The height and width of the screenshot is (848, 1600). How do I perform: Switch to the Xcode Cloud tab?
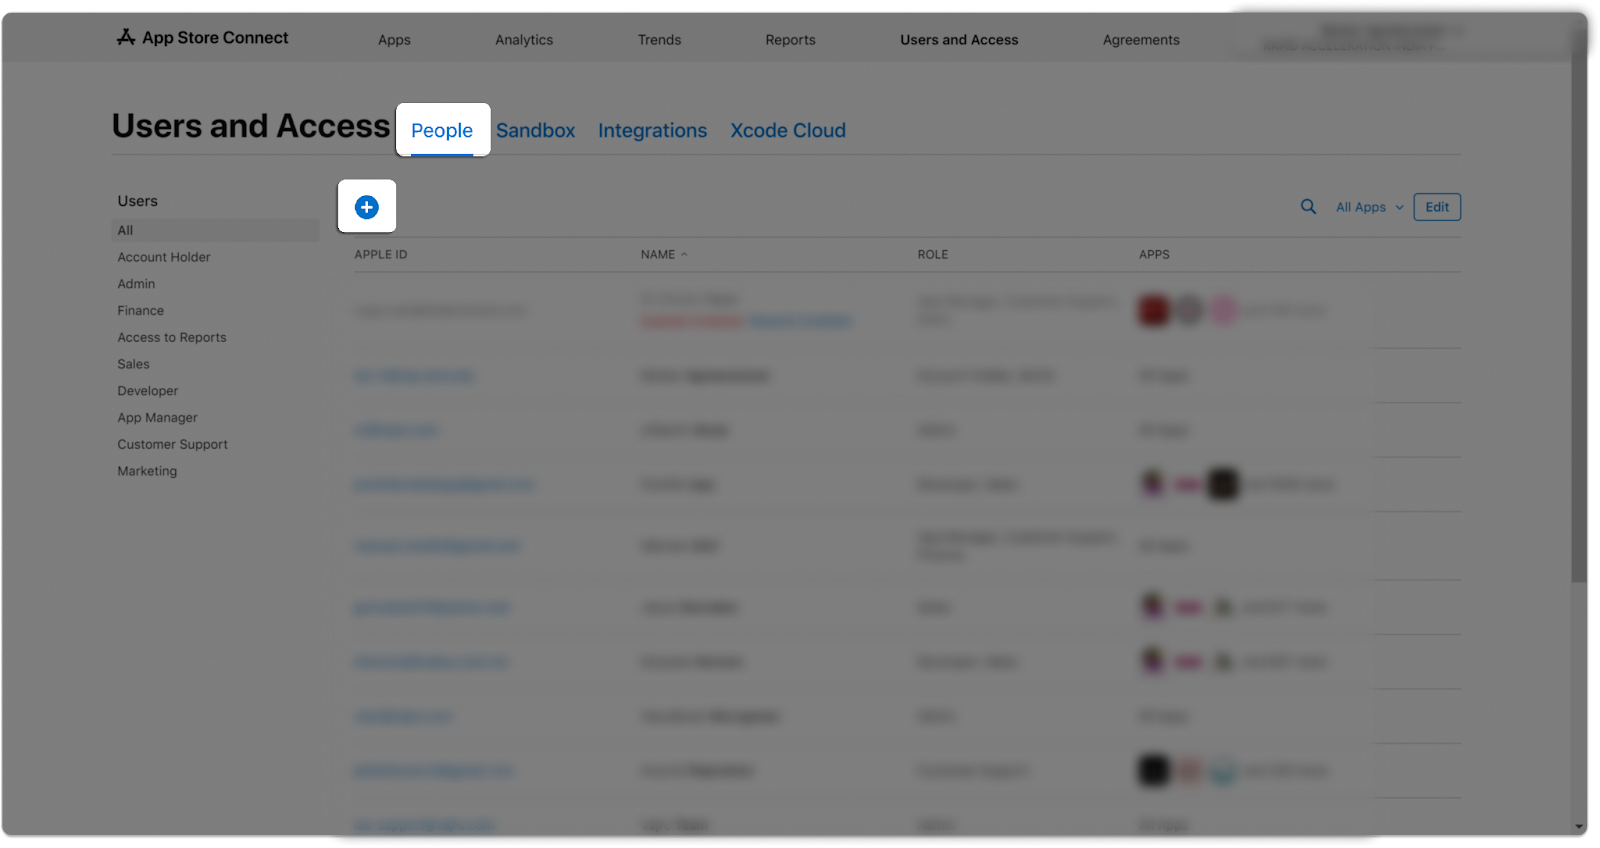(788, 130)
